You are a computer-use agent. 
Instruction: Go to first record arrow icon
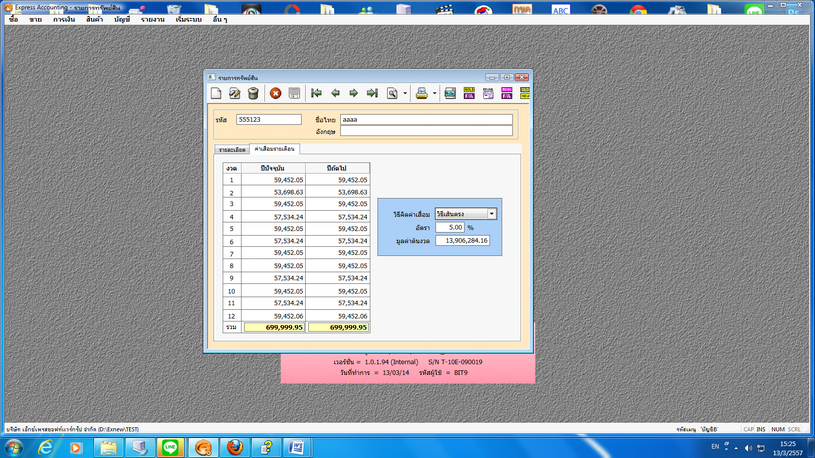coord(316,93)
